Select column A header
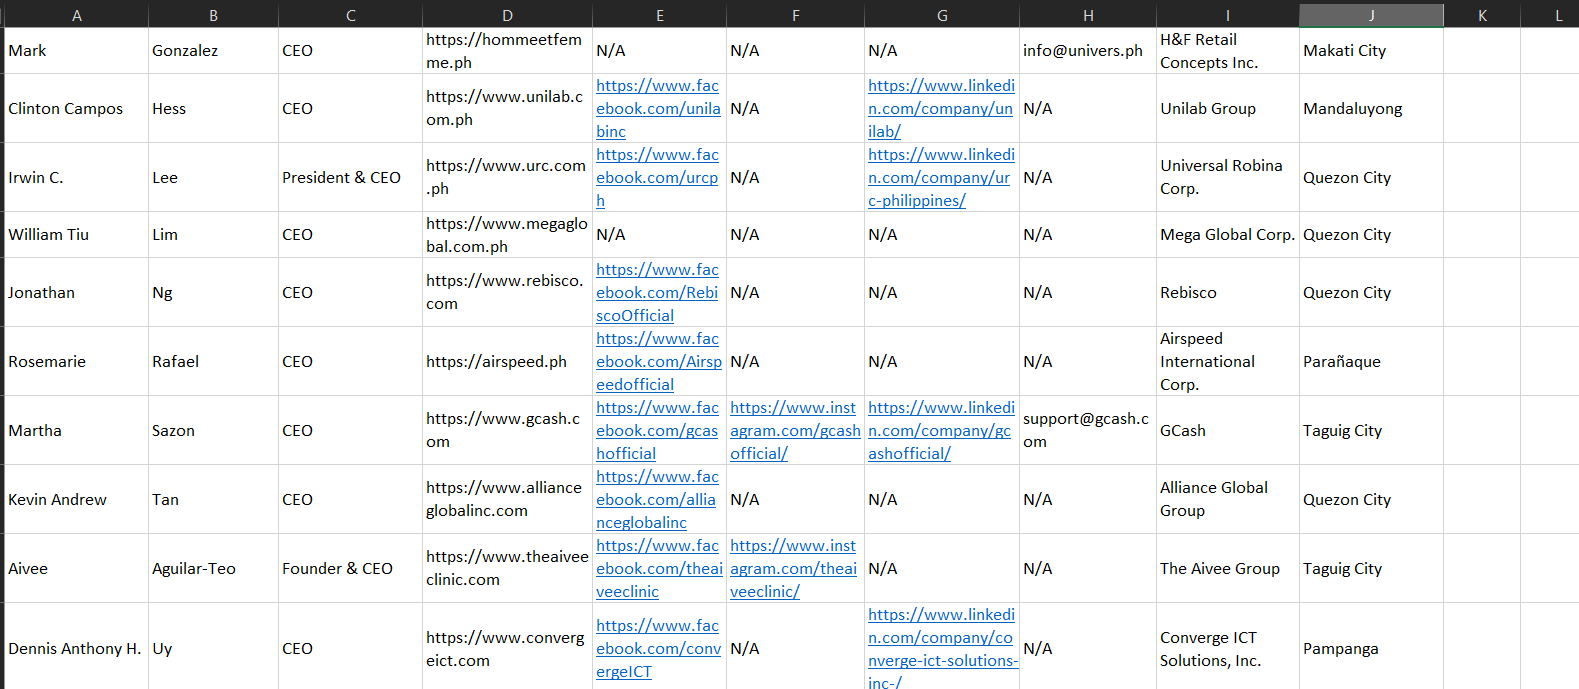 pyautogui.click(x=77, y=15)
